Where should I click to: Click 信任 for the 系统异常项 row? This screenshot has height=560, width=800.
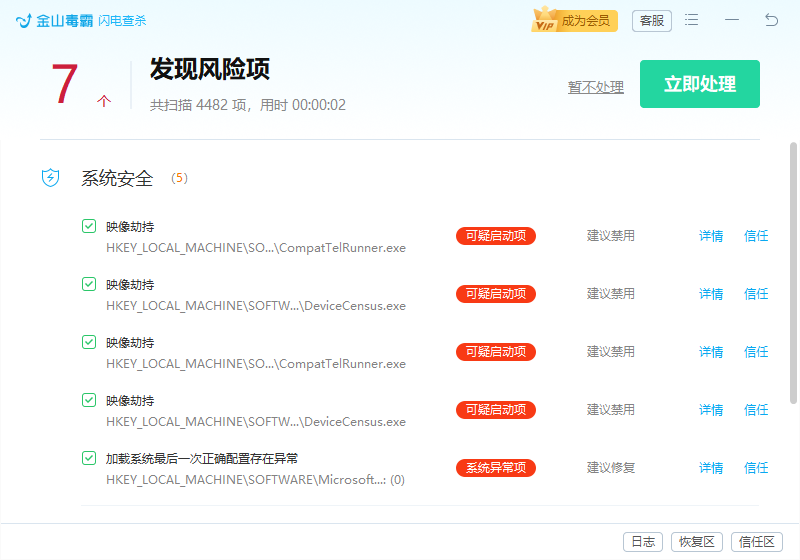tap(756, 468)
